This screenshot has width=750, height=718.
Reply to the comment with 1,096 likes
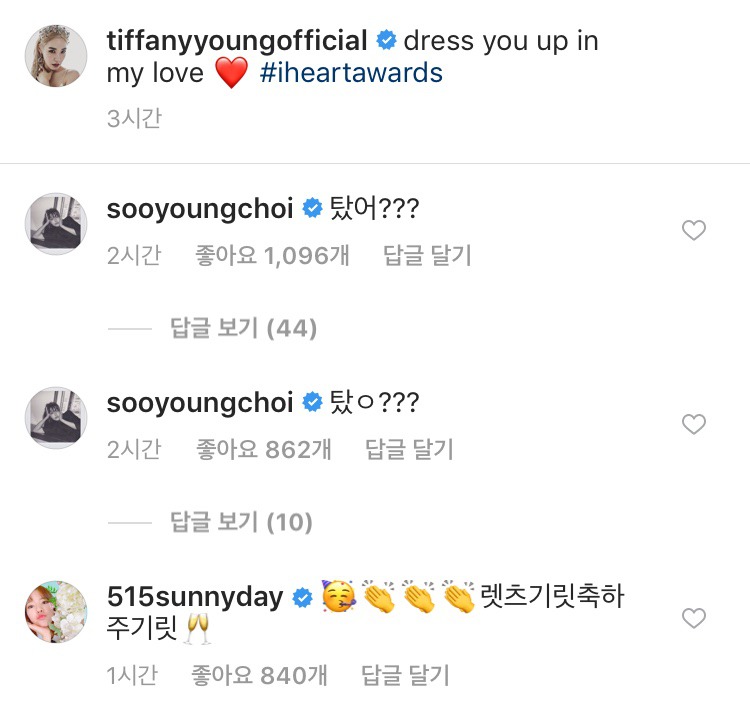427,255
